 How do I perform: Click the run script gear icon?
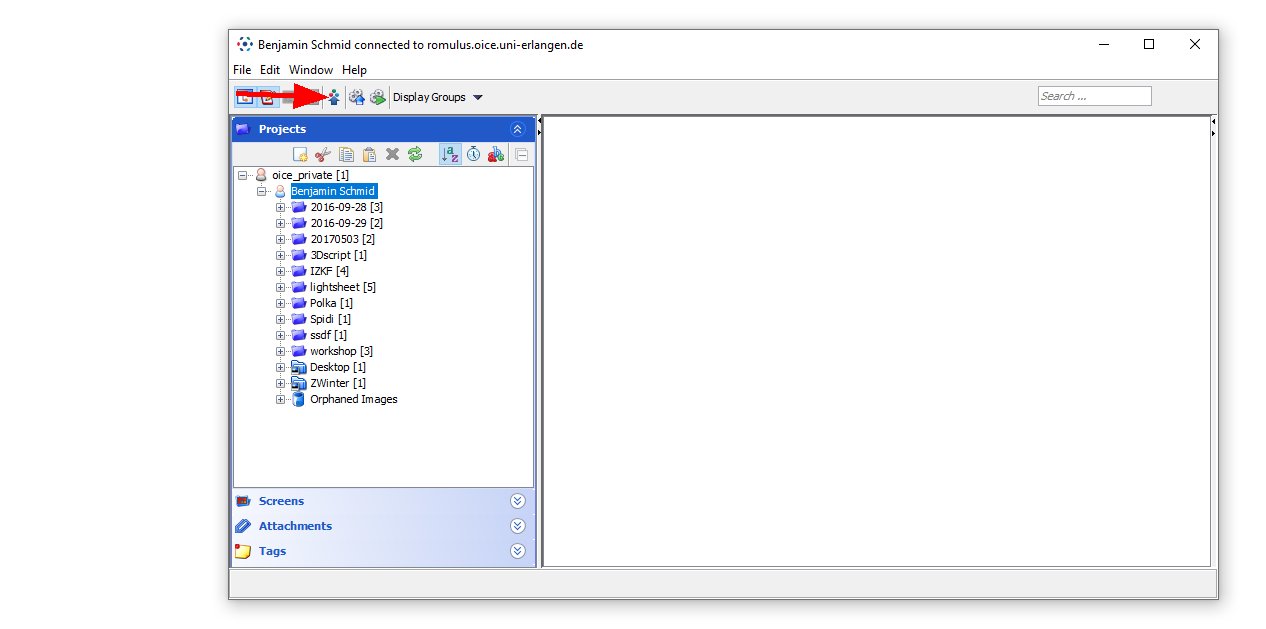coord(377,97)
